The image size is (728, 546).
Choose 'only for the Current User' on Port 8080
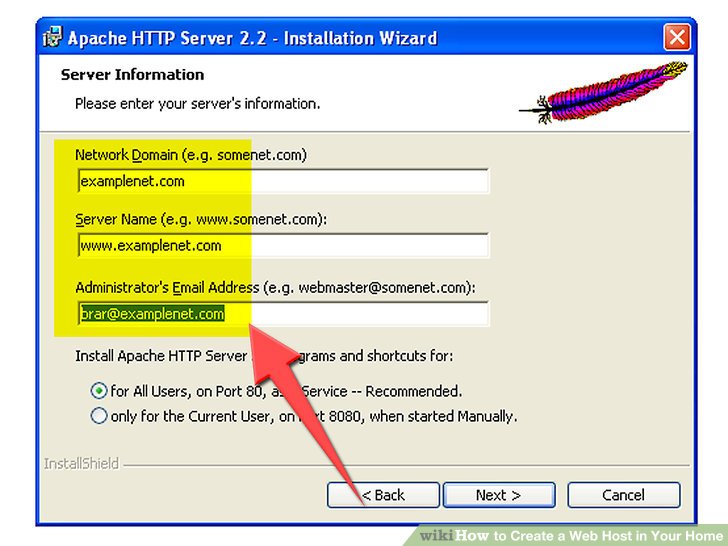[x=99, y=416]
